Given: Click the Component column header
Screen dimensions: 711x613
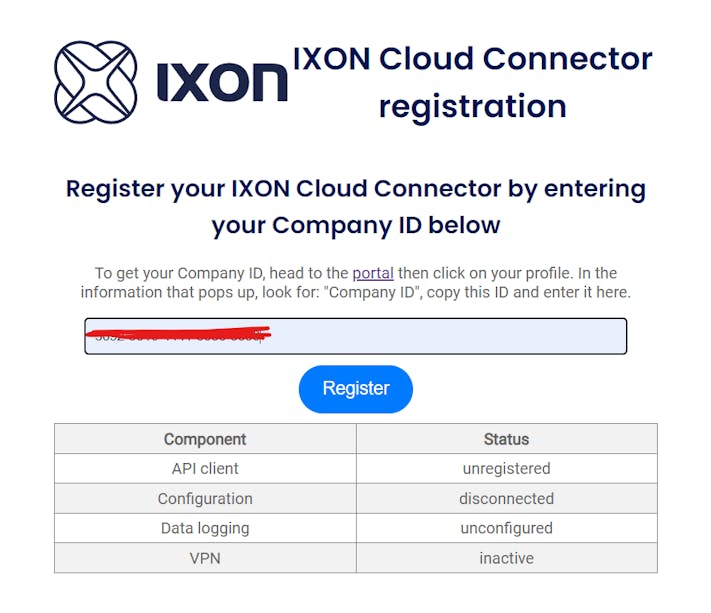Looking at the screenshot, I should pyautogui.click(x=205, y=439).
